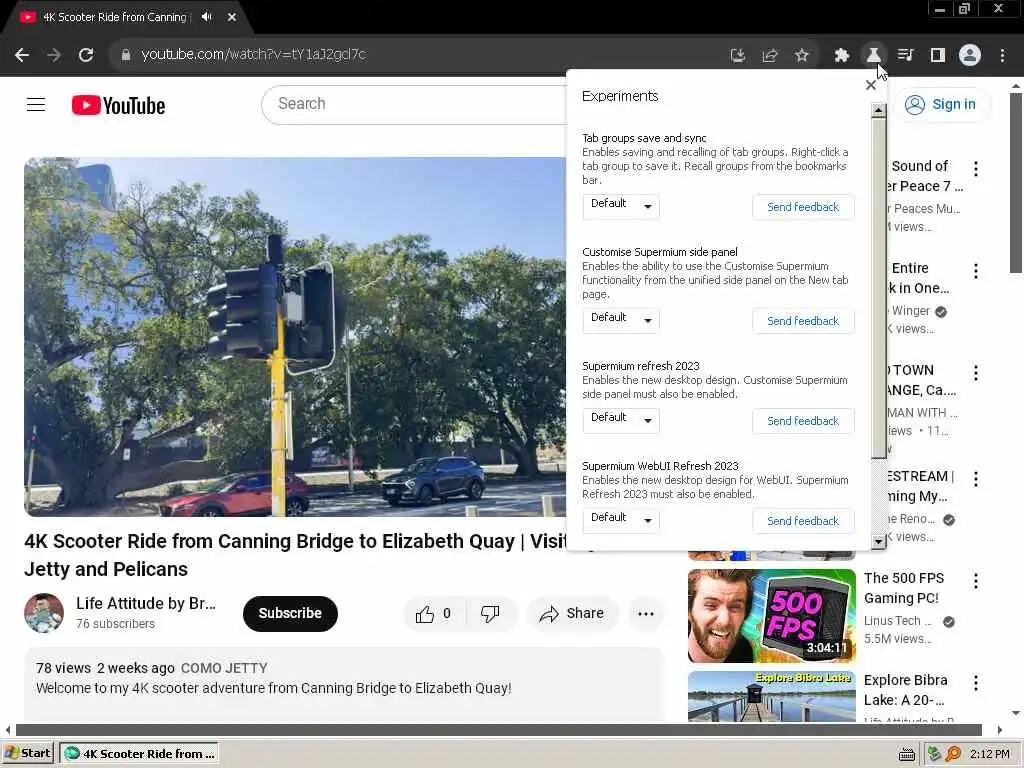Close the Experiments popup
The height and width of the screenshot is (768, 1024).
(x=871, y=85)
